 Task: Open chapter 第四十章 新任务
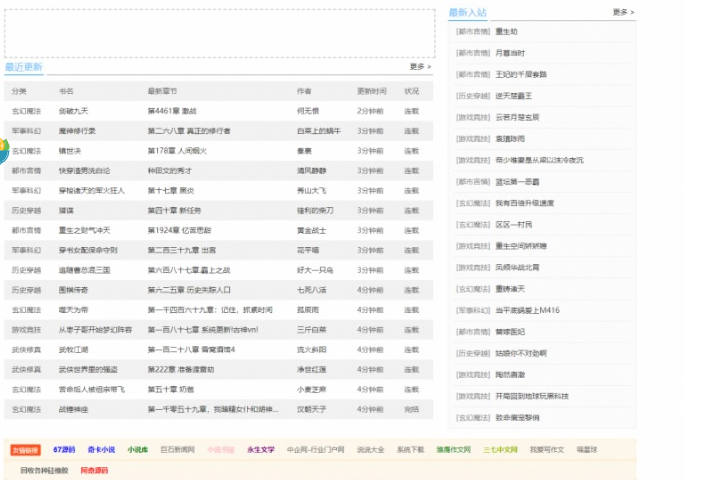click(174, 210)
